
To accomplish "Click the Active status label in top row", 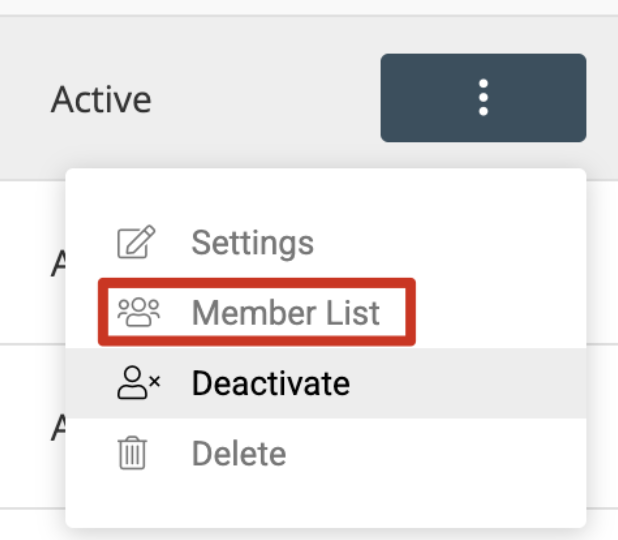I will coord(101,100).
